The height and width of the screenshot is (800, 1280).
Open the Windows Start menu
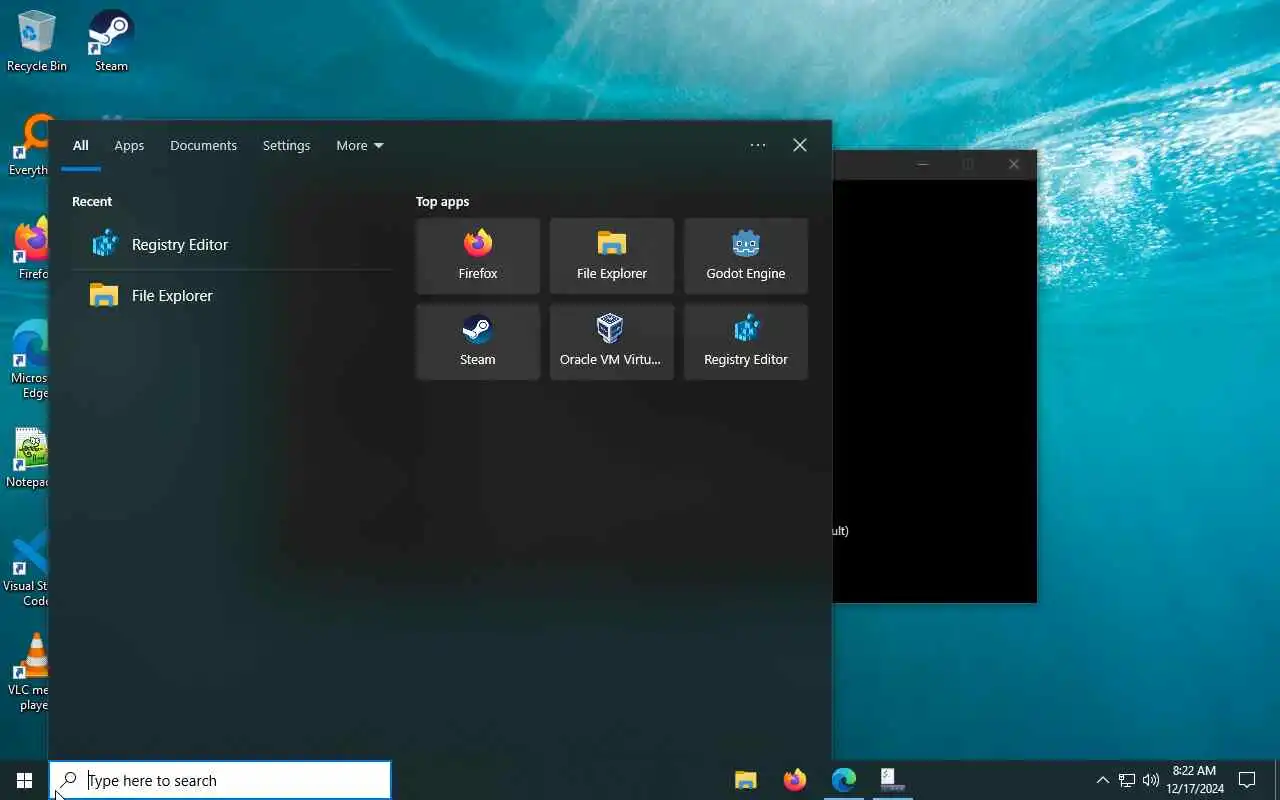pyautogui.click(x=24, y=780)
